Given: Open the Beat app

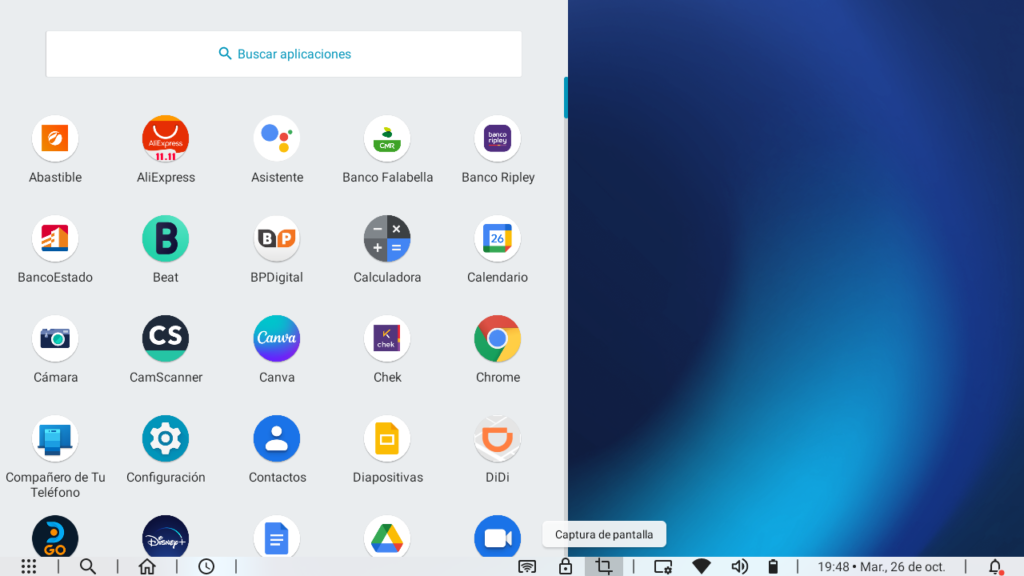Looking at the screenshot, I should (165, 239).
